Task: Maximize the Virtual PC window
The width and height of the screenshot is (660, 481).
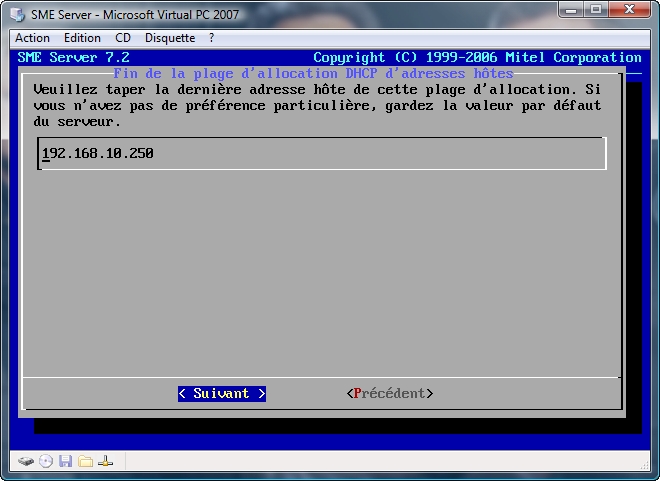Action: click(x=595, y=9)
